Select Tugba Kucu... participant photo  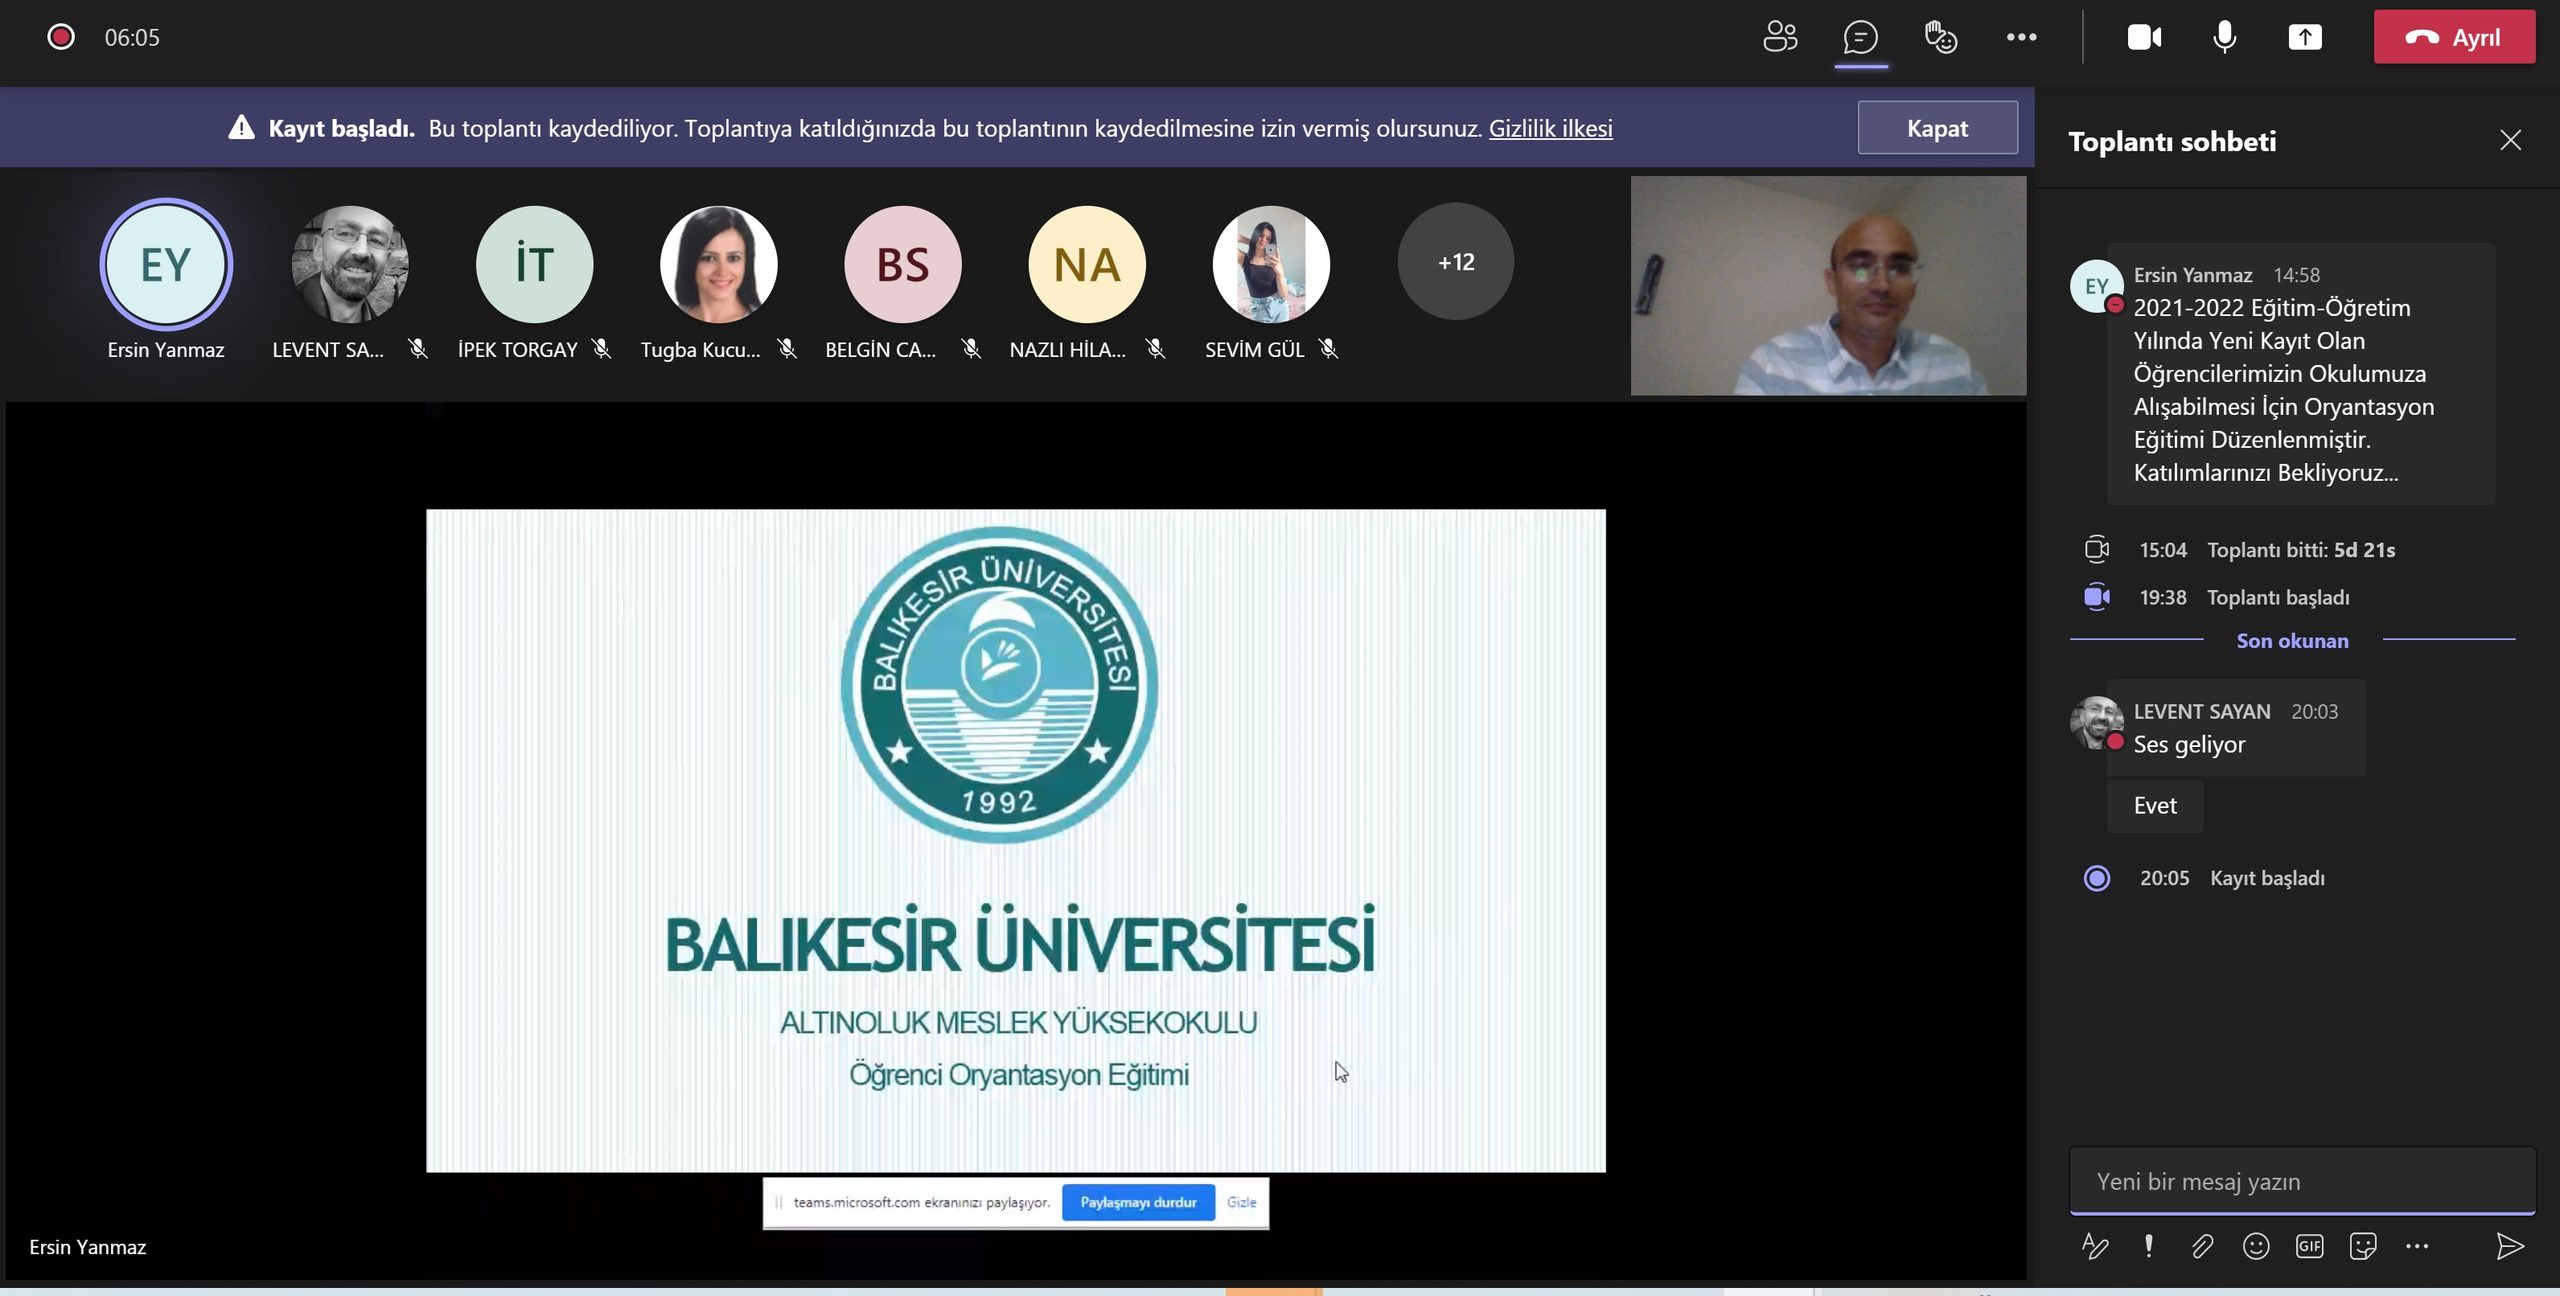coord(718,264)
